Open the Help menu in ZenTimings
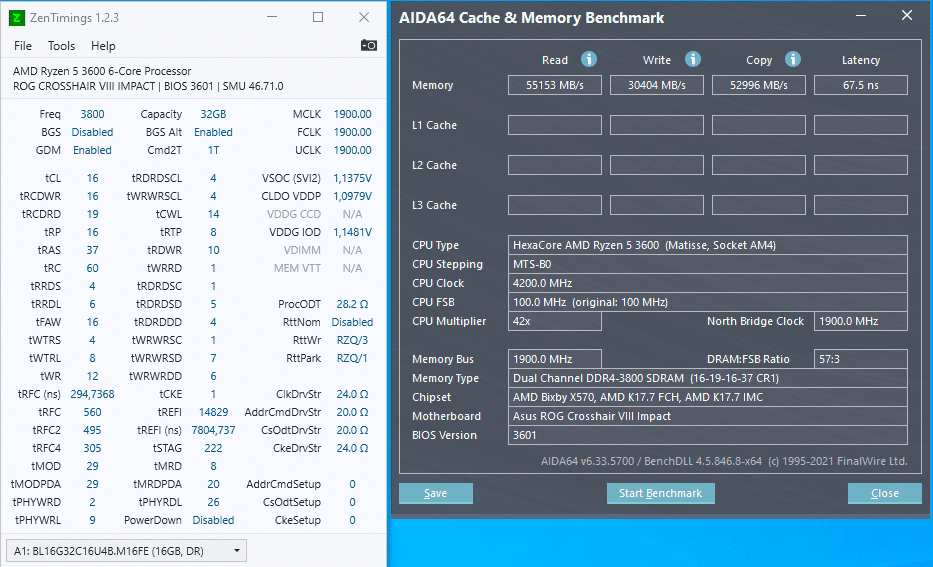The image size is (933, 567). 103,46
